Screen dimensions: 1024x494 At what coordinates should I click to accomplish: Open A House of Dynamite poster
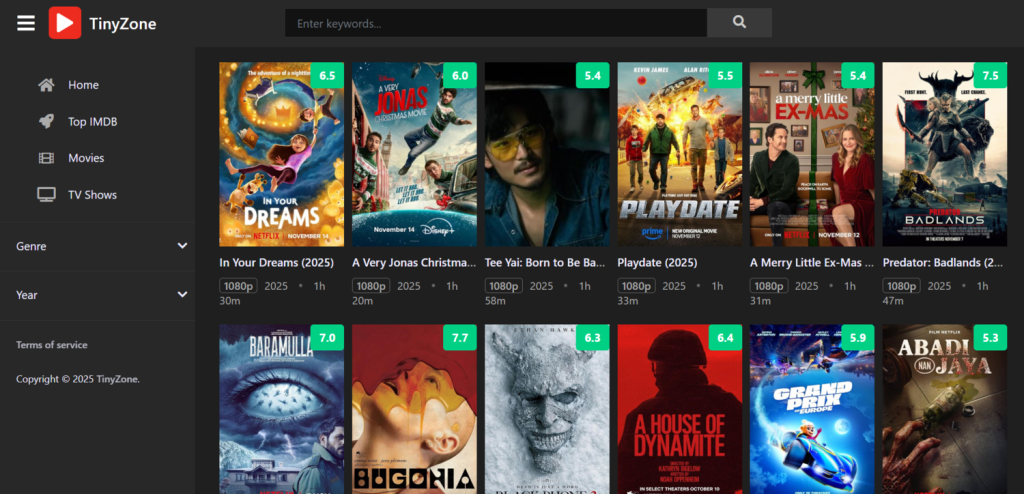(x=680, y=409)
